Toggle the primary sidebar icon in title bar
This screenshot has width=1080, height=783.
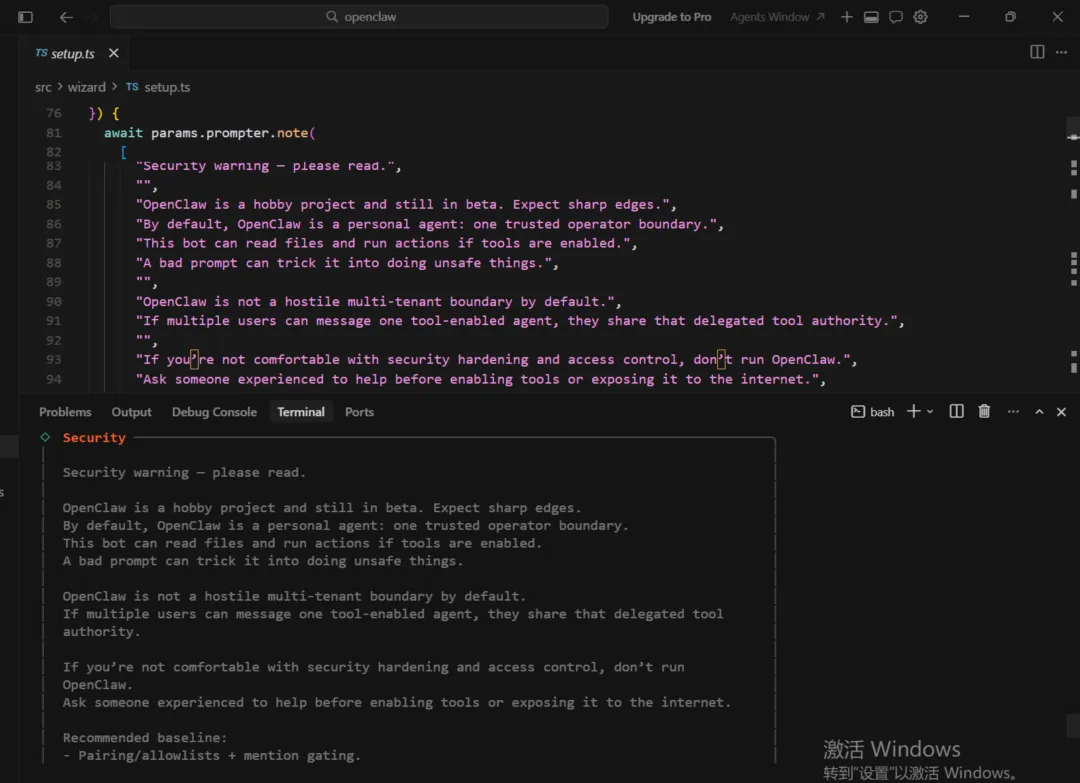click(25, 17)
